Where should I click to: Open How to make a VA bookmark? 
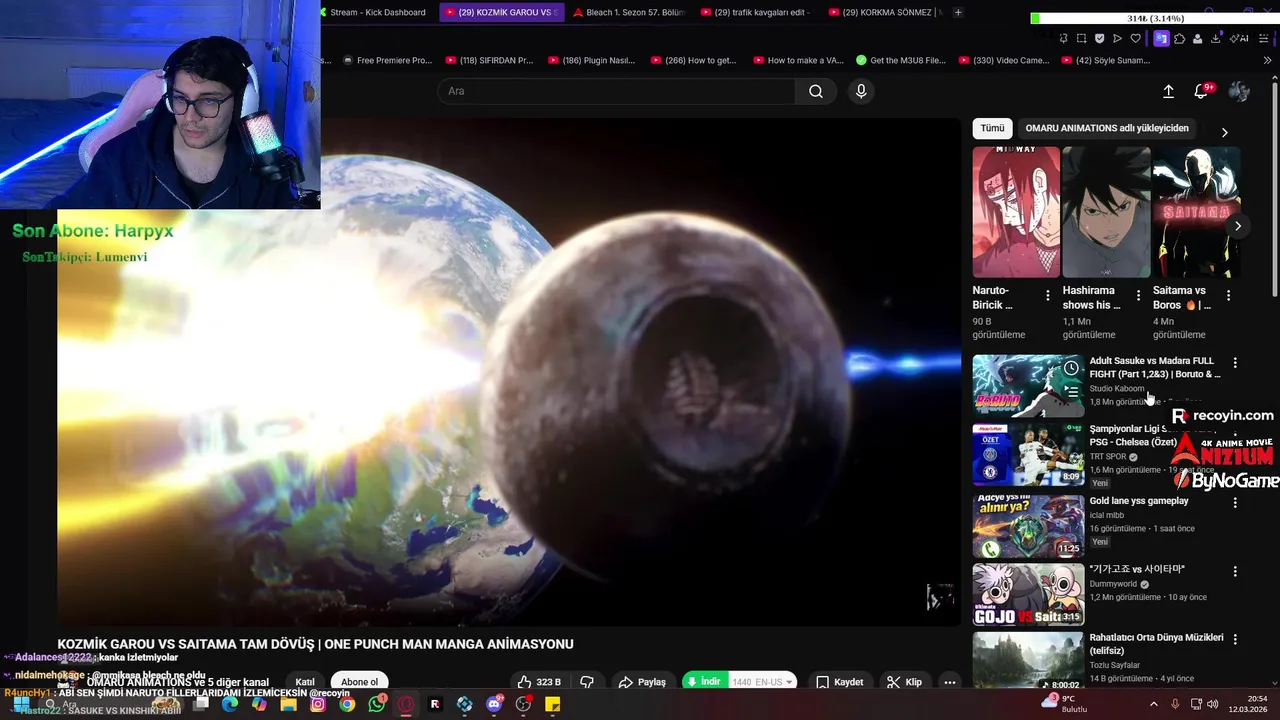798,60
